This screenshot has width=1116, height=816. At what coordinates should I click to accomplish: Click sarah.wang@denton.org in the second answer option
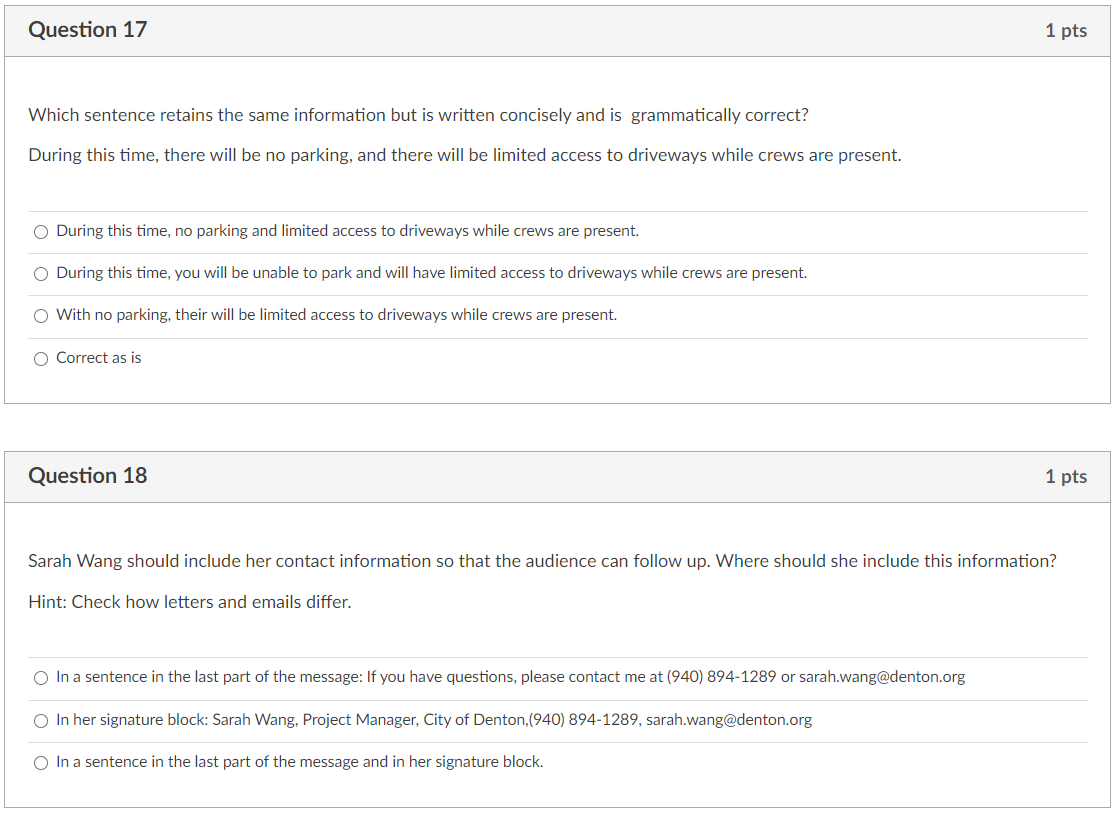pos(730,720)
